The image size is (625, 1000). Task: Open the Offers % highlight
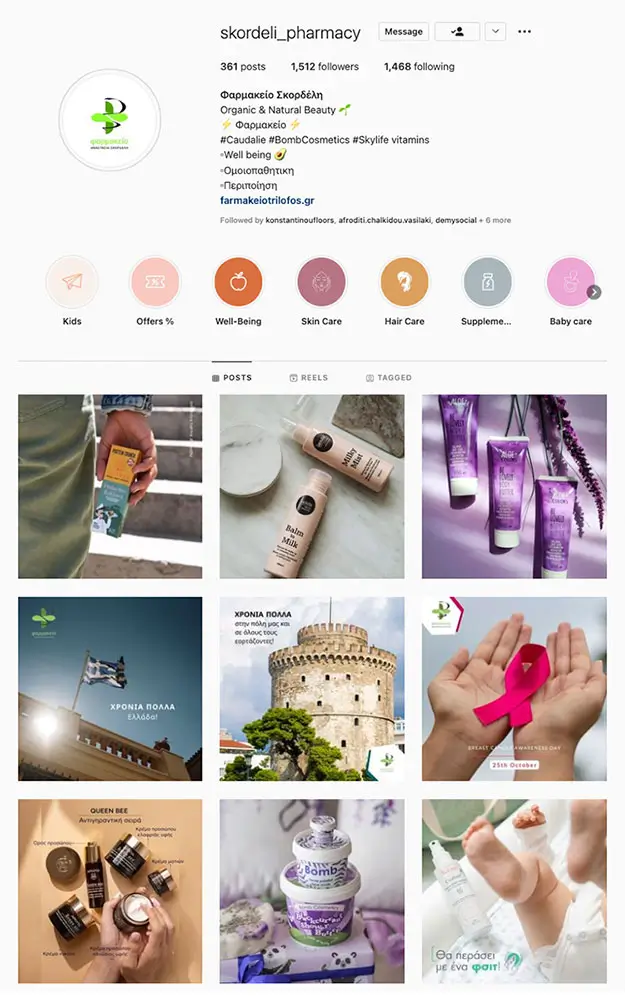(x=155, y=282)
